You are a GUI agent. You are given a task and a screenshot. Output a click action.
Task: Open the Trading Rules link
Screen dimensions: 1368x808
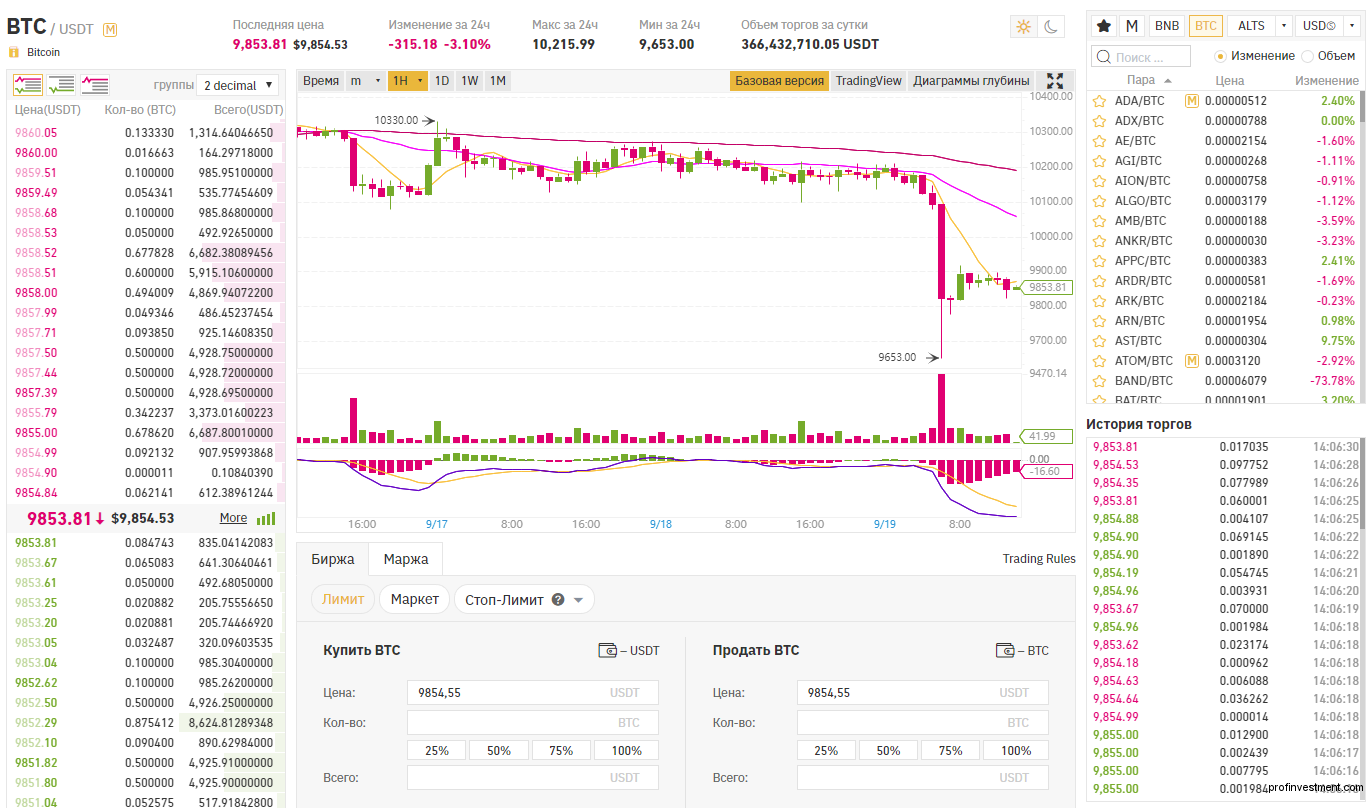(x=1039, y=559)
